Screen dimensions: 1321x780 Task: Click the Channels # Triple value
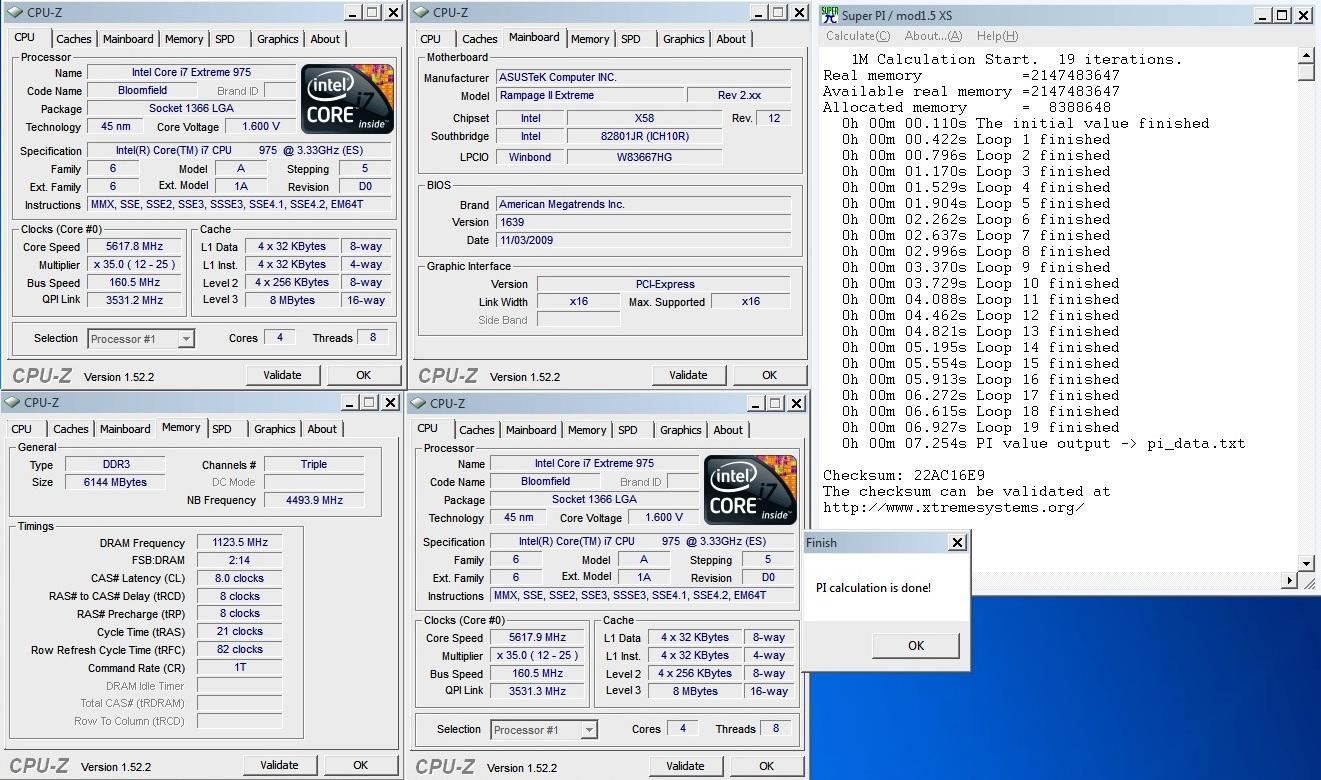313,465
